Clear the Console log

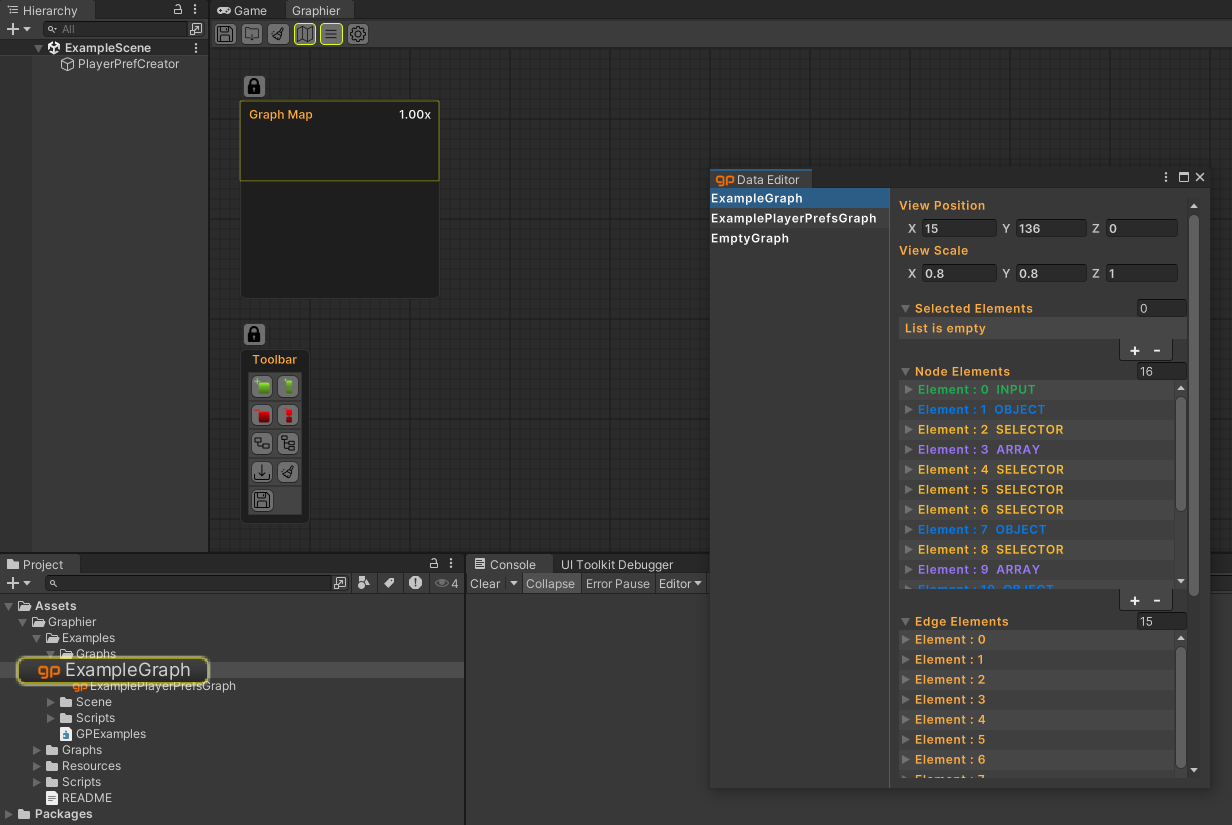(485, 584)
